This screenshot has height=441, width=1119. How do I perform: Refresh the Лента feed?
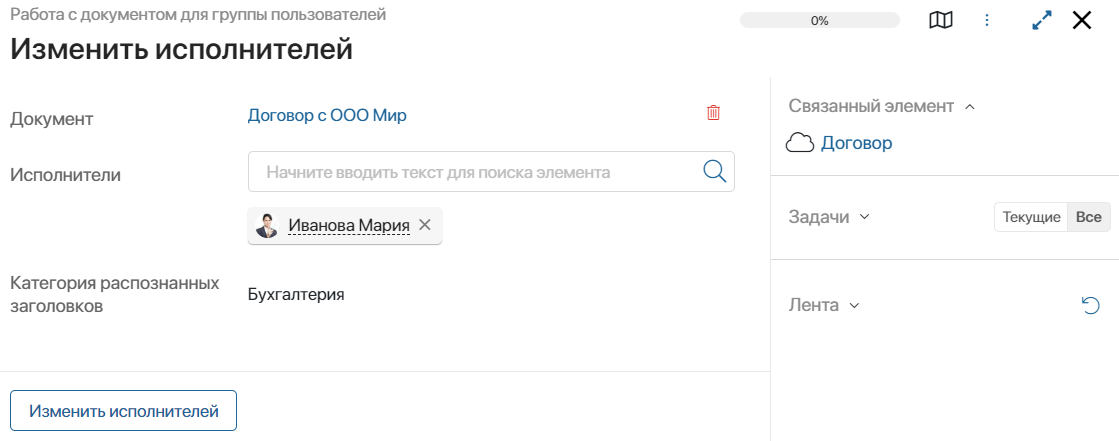click(1090, 306)
